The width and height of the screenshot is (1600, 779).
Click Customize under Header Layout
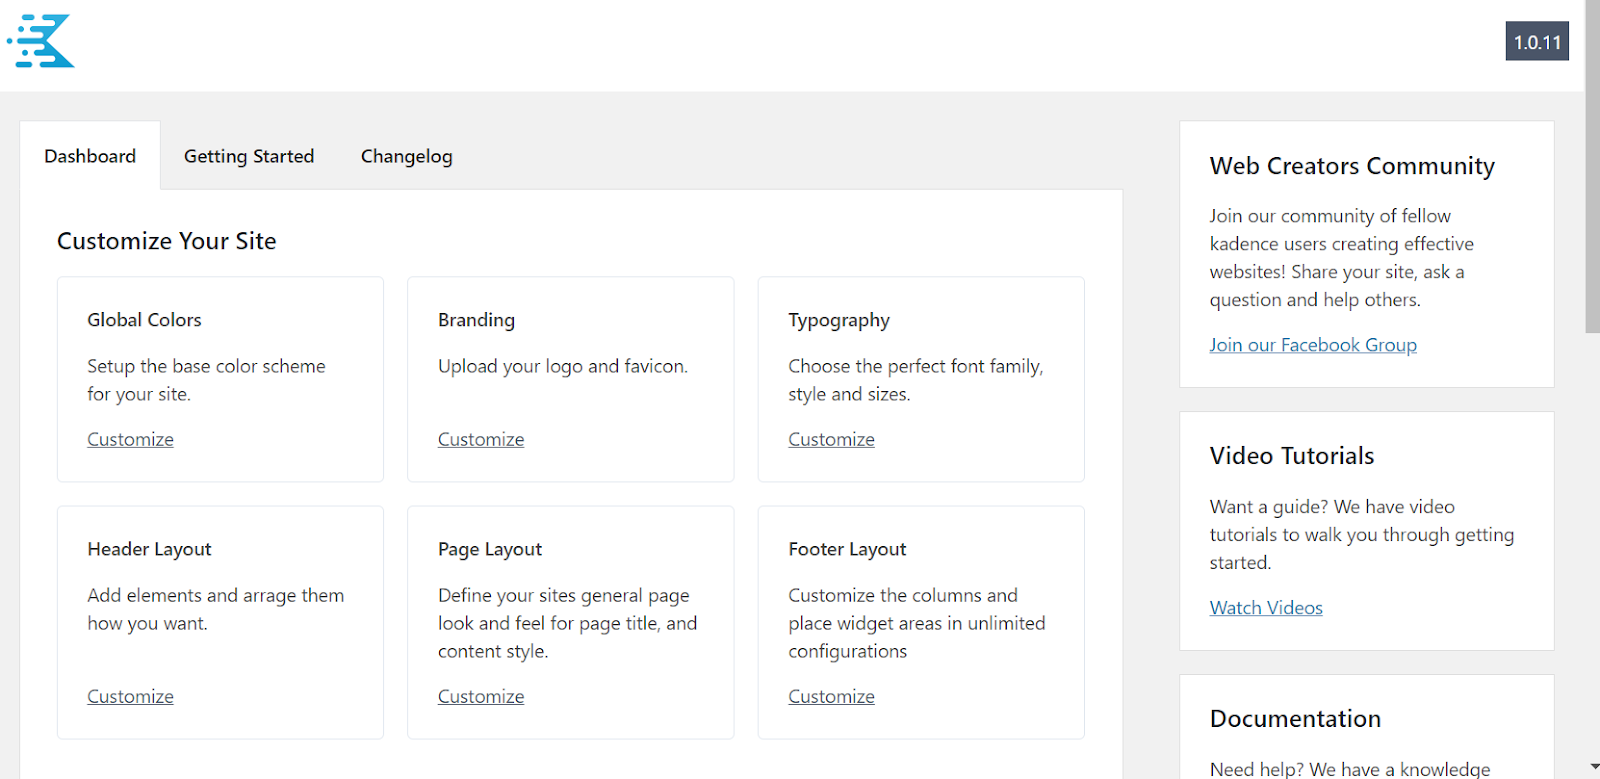pos(130,696)
